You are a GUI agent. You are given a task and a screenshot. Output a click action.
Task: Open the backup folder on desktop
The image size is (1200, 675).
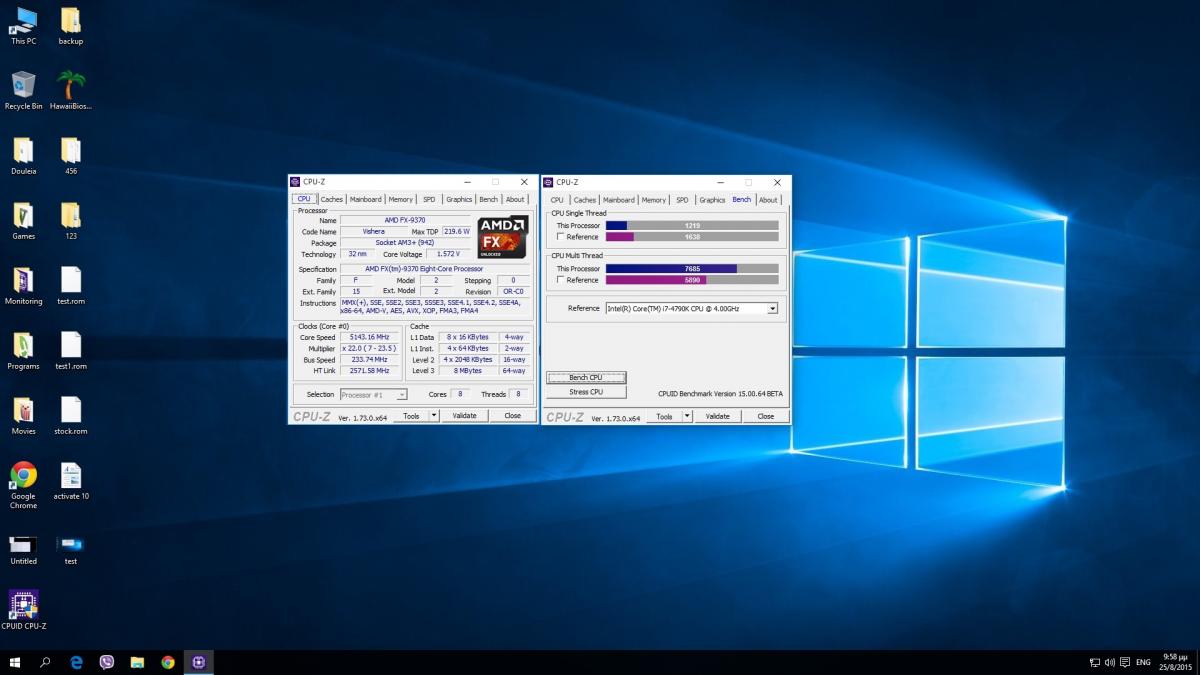point(71,27)
